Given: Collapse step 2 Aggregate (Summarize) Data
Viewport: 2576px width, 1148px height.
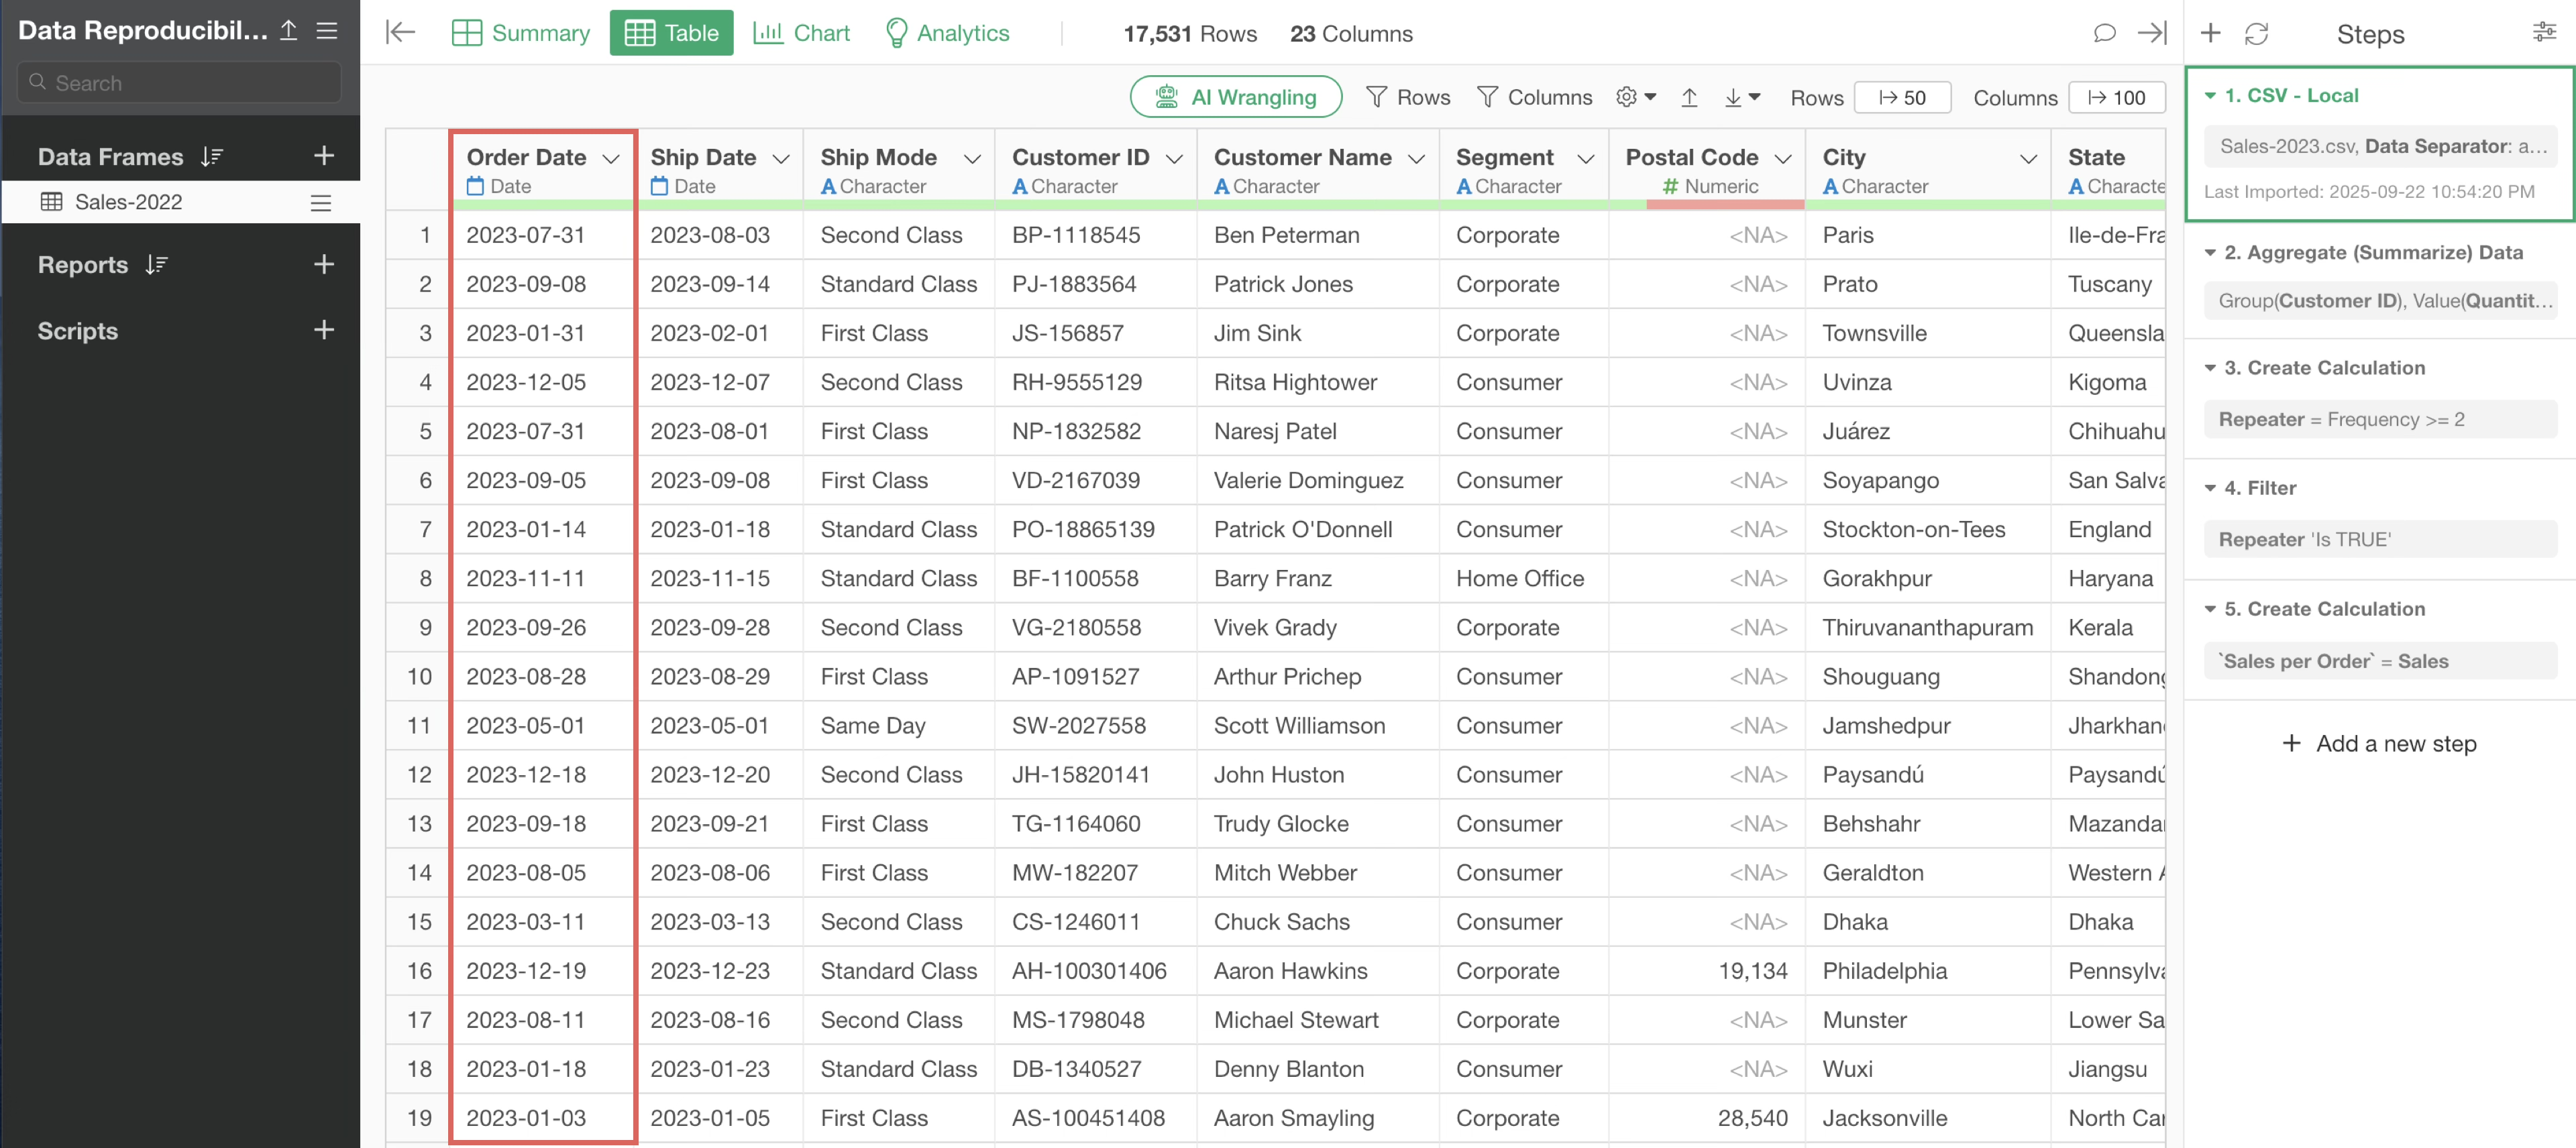Looking at the screenshot, I should coord(2210,253).
